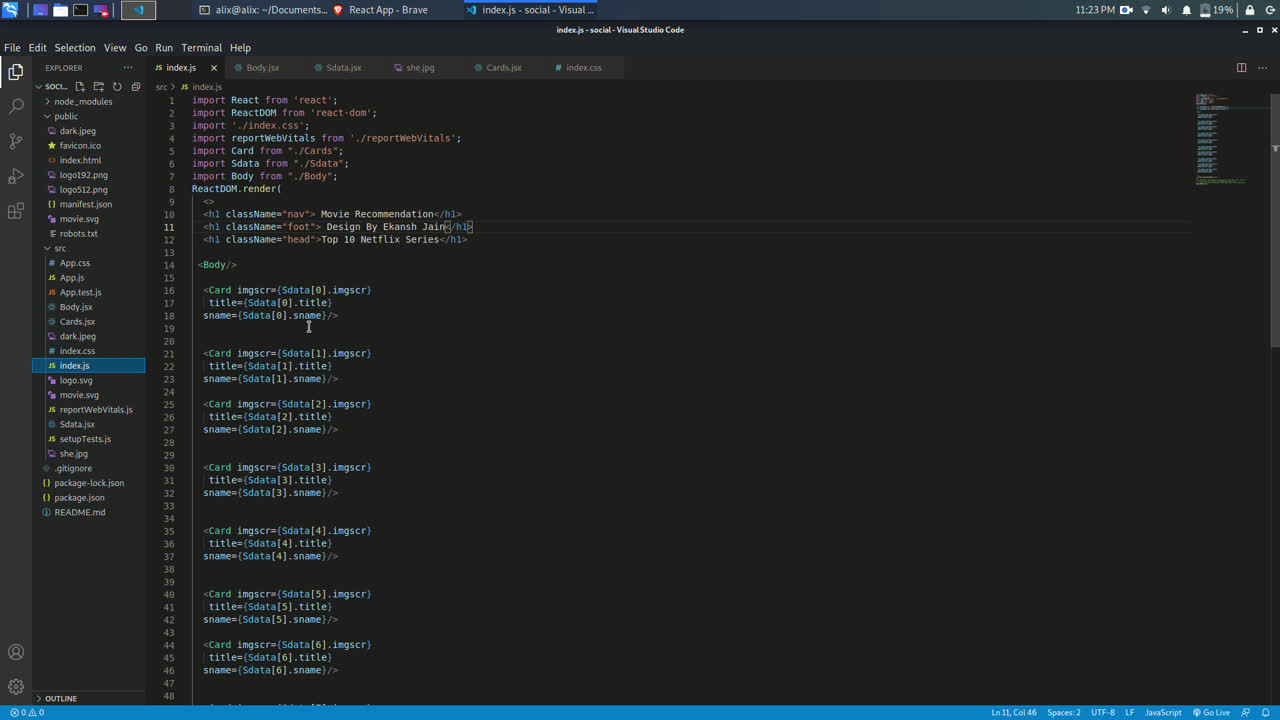Image resolution: width=1280 pixels, height=720 pixels.
Task: Click the New Folder icon in Explorer
Action: (99, 87)
